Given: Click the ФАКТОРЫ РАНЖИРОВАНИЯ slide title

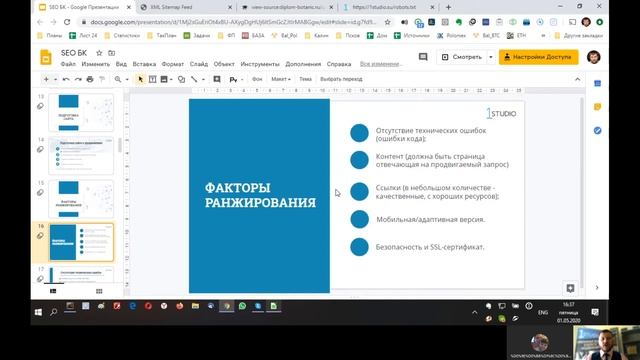Looking at the screenshot, I should [260, 195].
